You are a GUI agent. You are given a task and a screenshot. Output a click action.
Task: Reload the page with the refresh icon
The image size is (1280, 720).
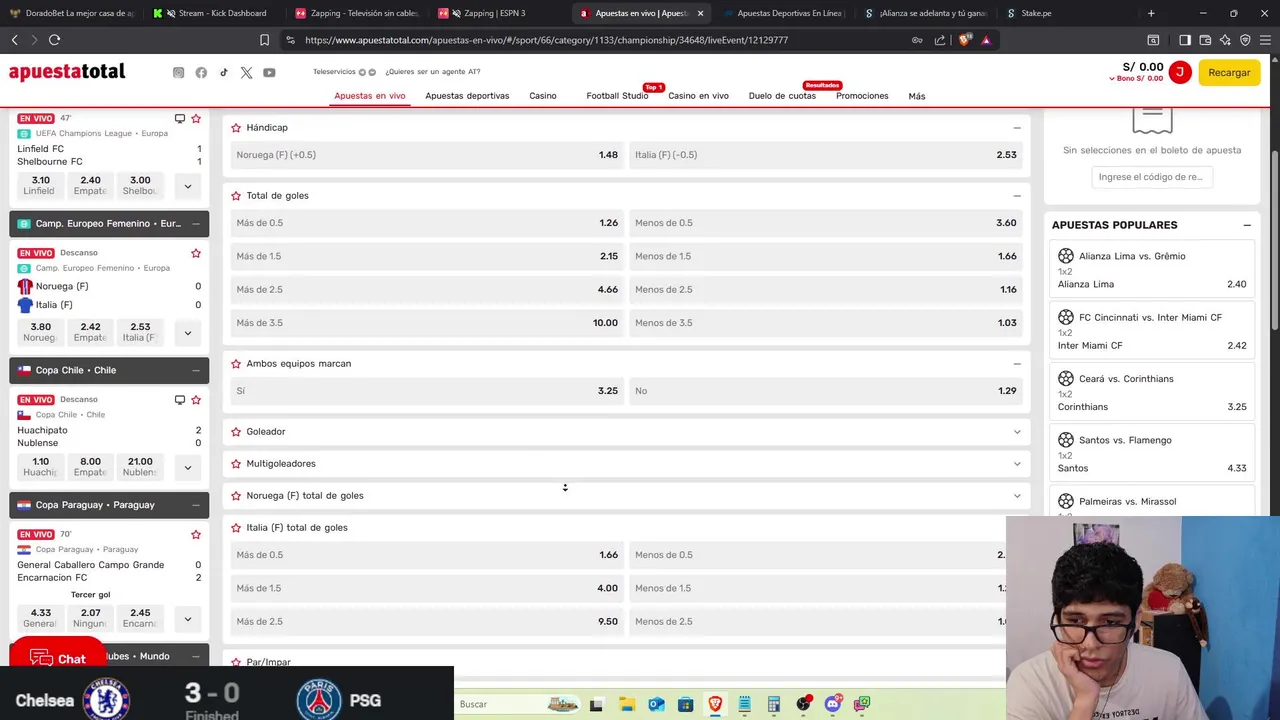[54, 40]
